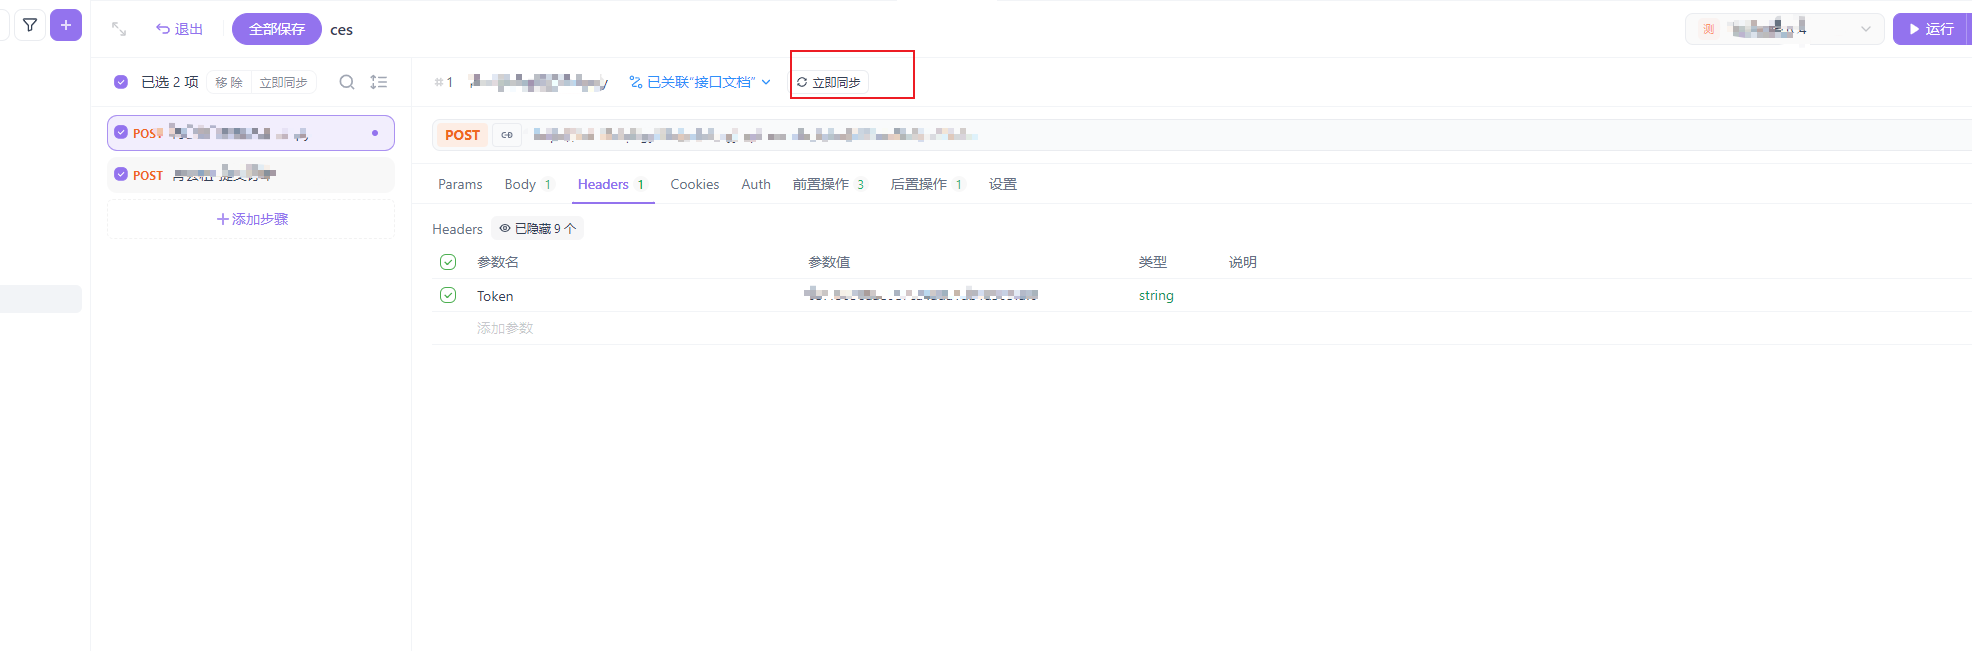The image size is (1972, 651).
Task: Click 退出 to exit the scenario
Action: pos(180,29)
